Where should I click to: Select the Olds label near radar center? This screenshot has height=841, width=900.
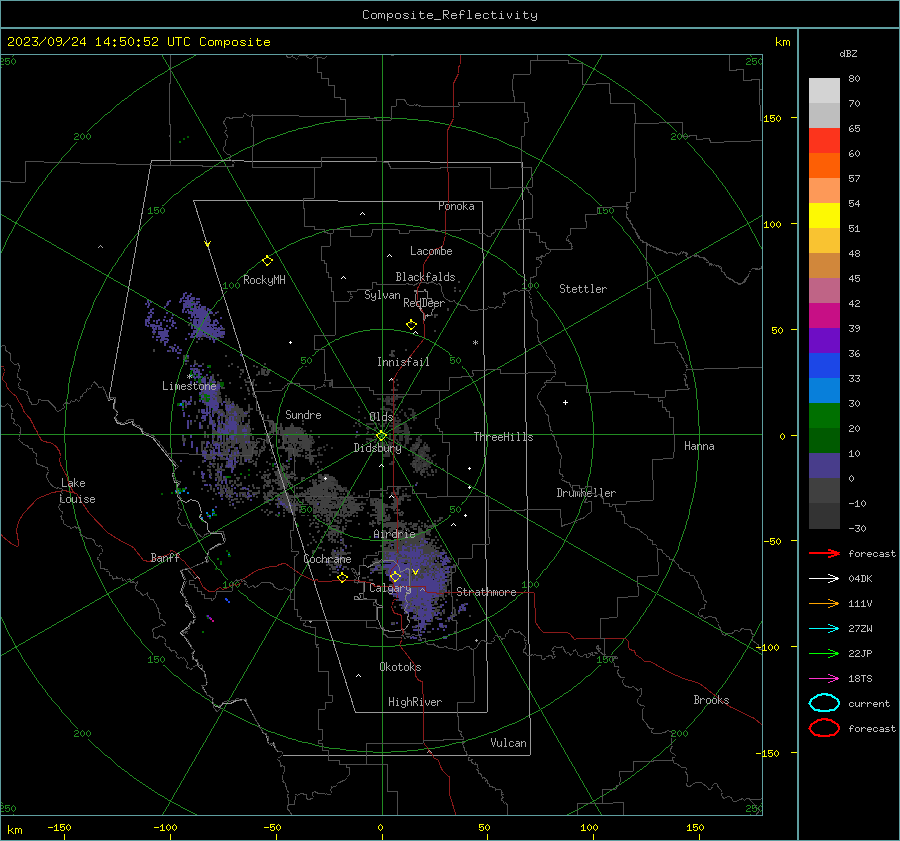381,417
